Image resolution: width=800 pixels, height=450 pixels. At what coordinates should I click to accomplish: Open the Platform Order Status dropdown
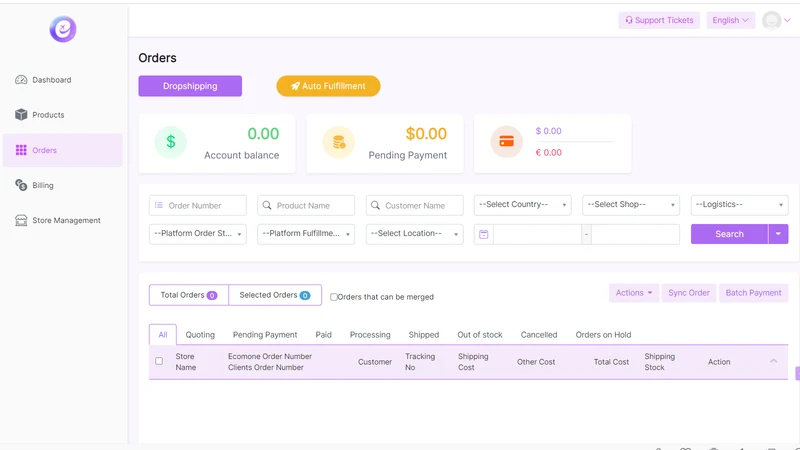197,234
